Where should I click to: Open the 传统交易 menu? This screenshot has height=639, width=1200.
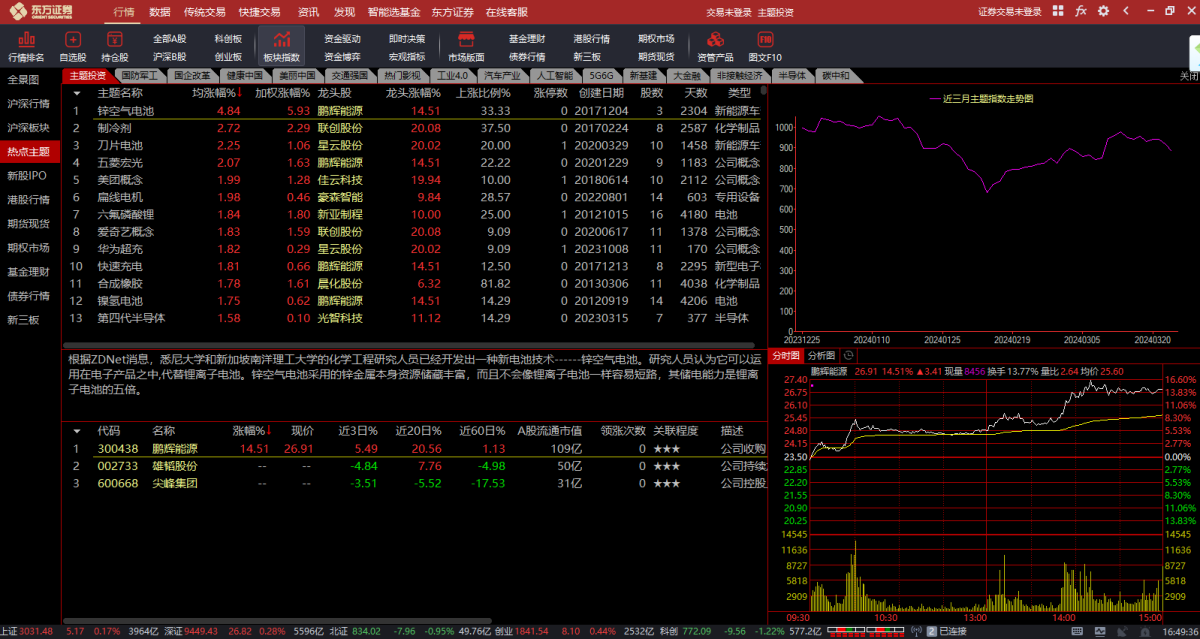[205, 12]
